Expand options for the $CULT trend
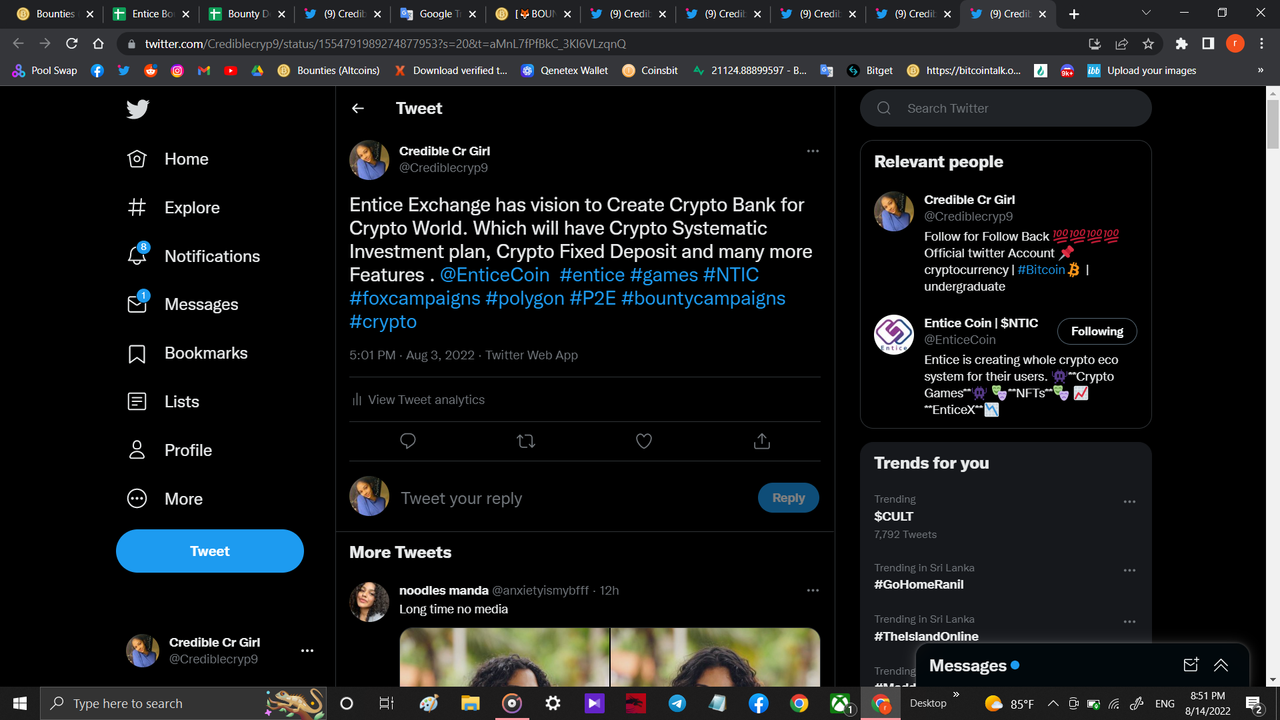The width and height of the screenshot is (1280, 720). (1129, 501)
